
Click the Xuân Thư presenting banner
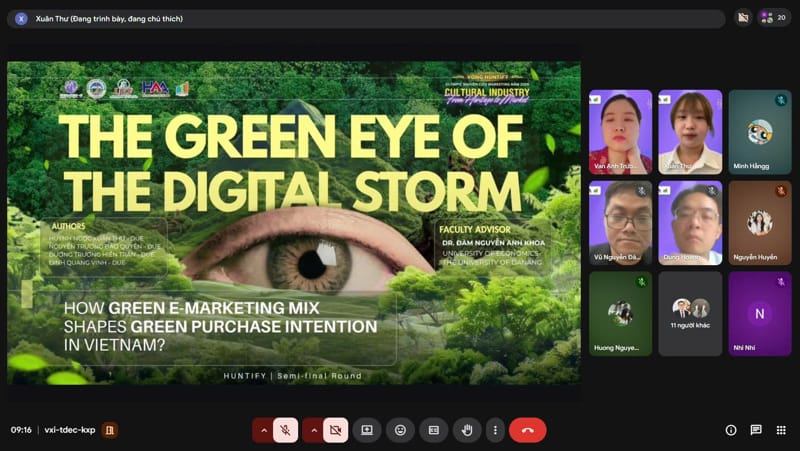[365, 19]
